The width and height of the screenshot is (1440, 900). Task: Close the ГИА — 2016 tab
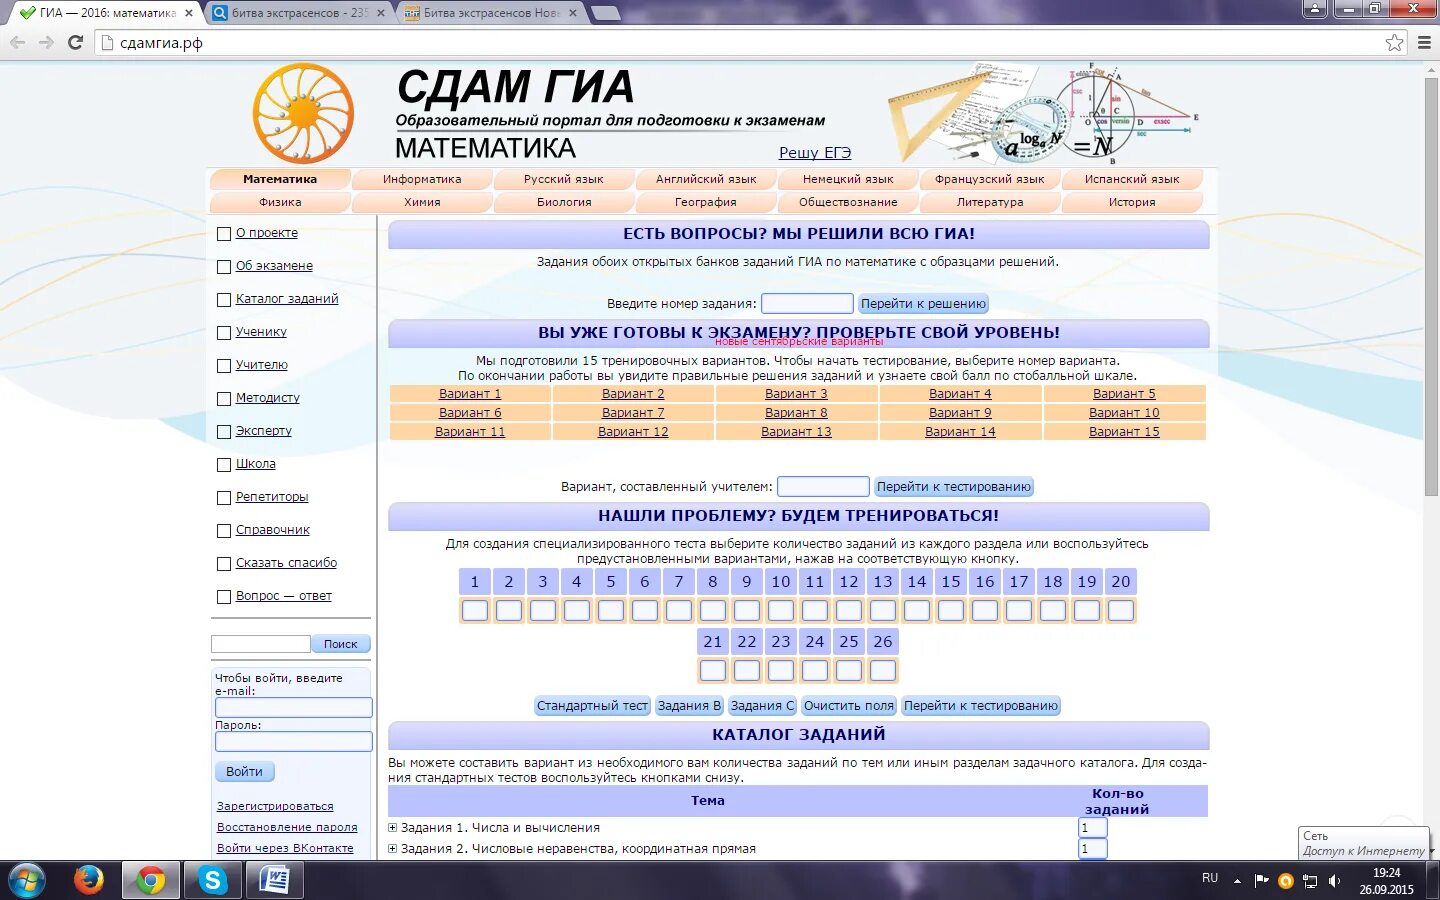tap(189, 13)
